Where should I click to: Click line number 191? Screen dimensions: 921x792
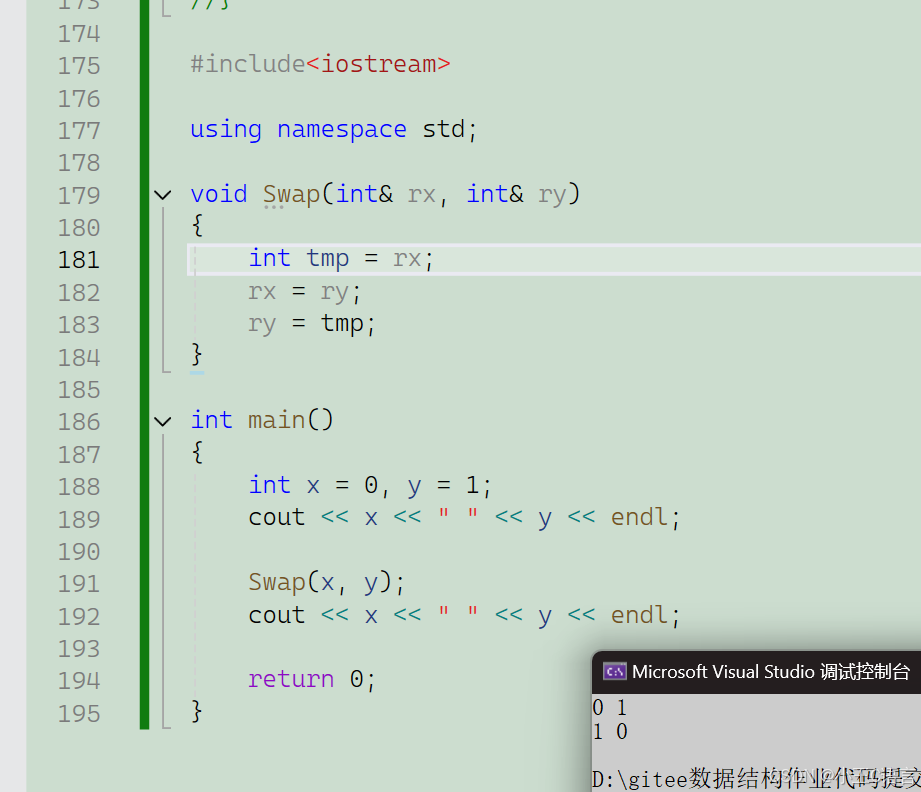[79, 584]
